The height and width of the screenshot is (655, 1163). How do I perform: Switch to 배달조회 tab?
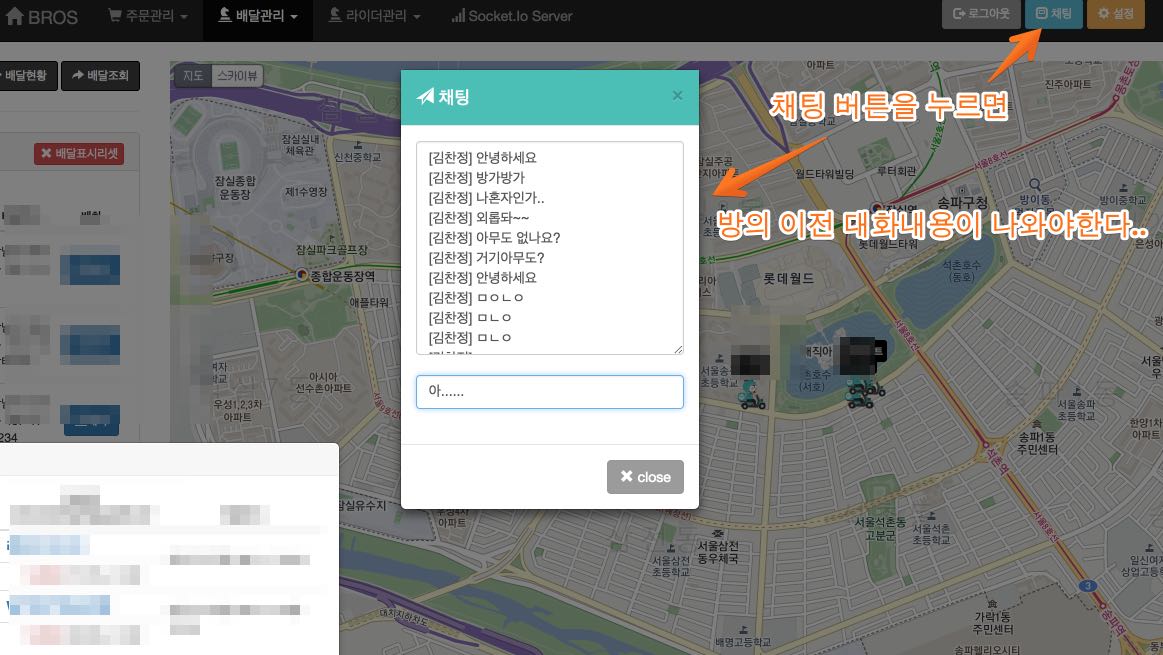(100, 75)
